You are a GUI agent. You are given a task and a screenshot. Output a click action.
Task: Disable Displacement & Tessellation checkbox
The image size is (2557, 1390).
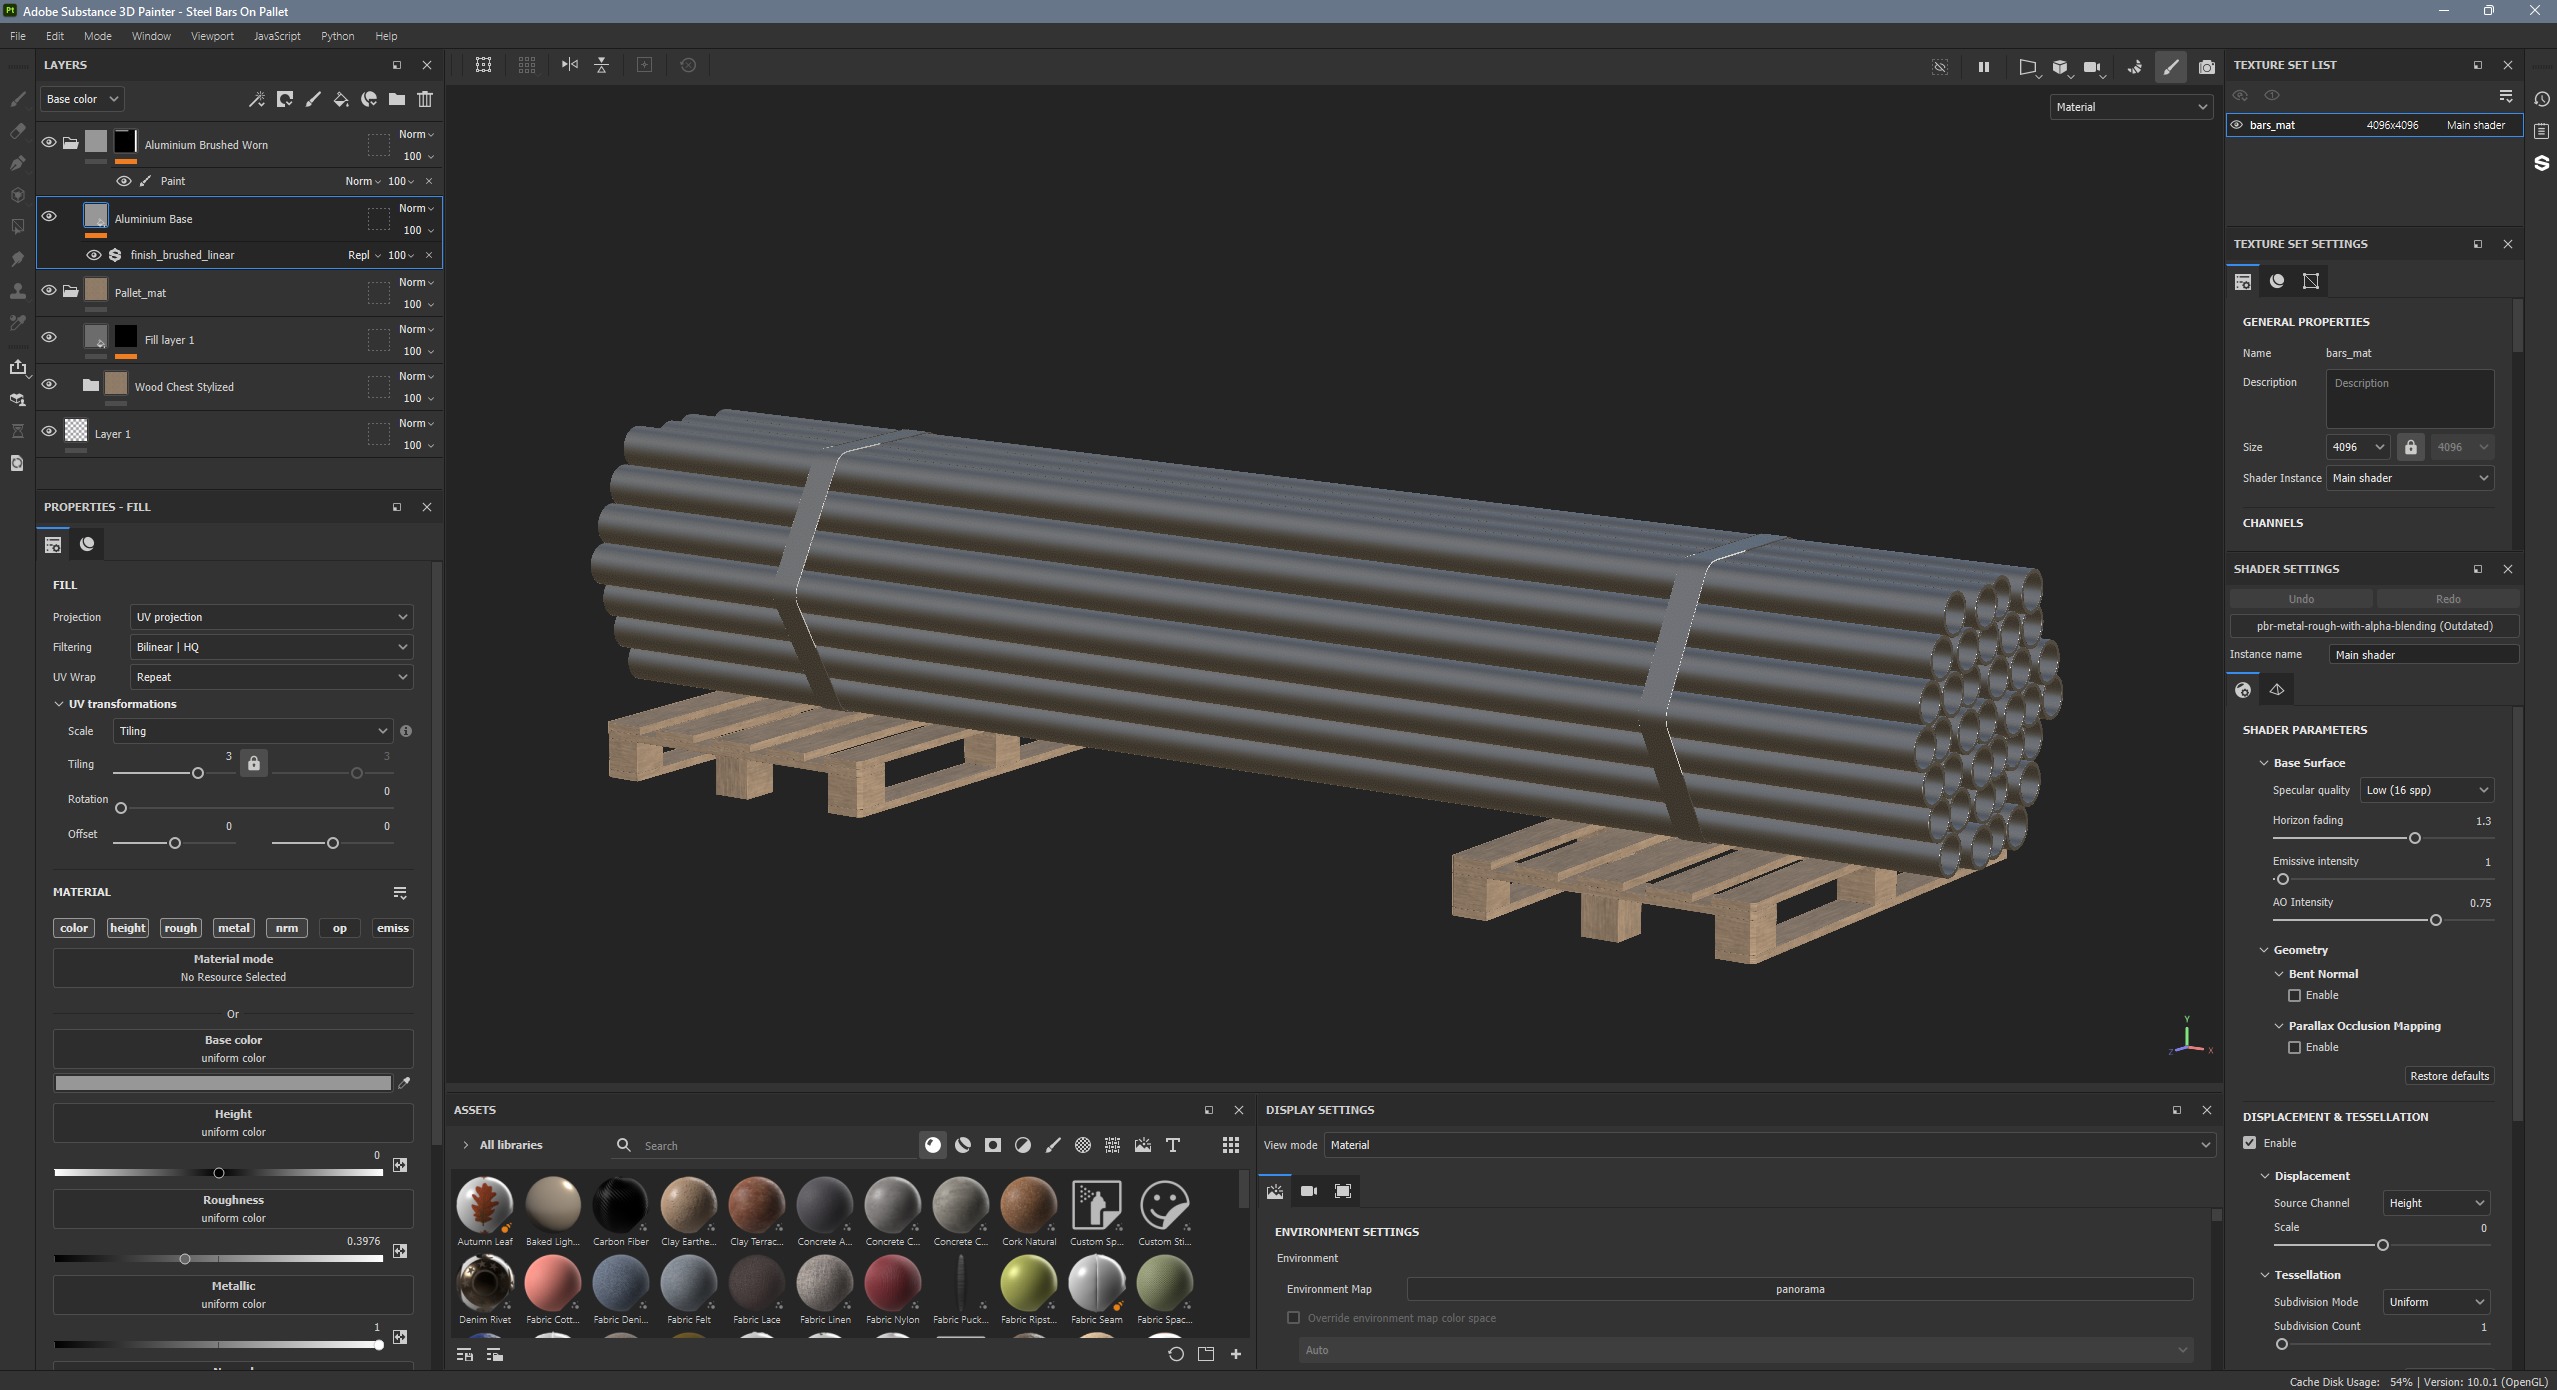click(x=2249, y=1143)
